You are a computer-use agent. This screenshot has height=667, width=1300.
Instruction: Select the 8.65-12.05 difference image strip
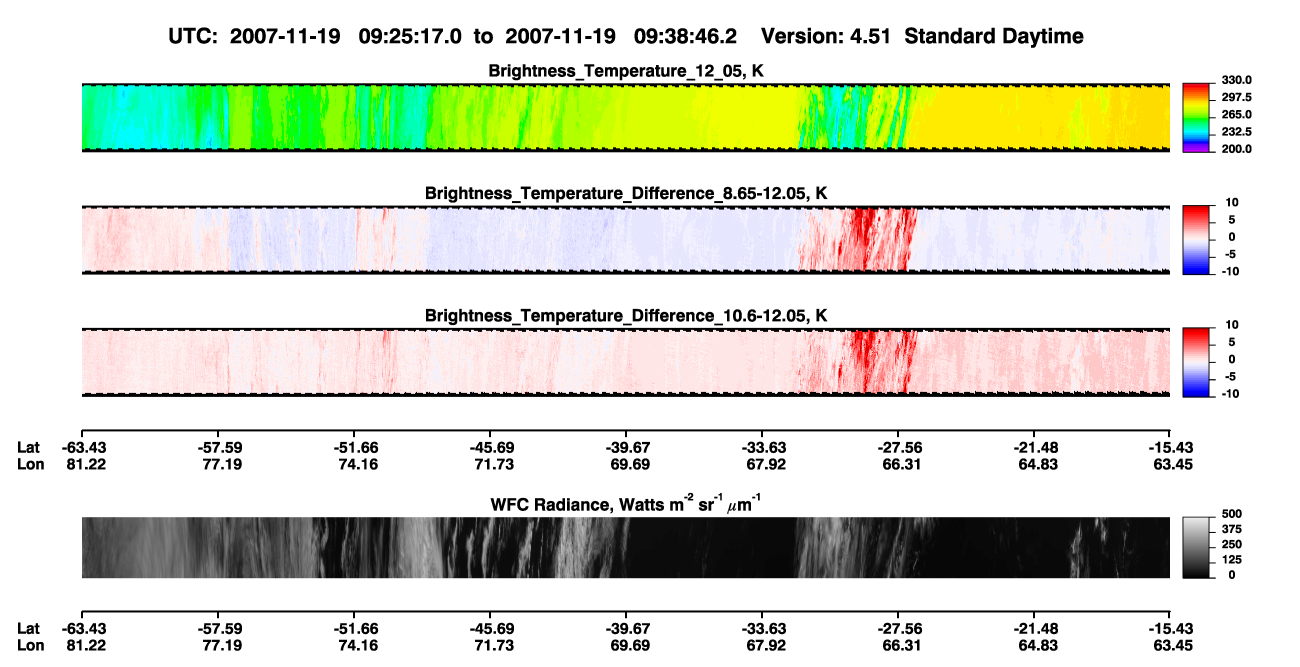626,240
